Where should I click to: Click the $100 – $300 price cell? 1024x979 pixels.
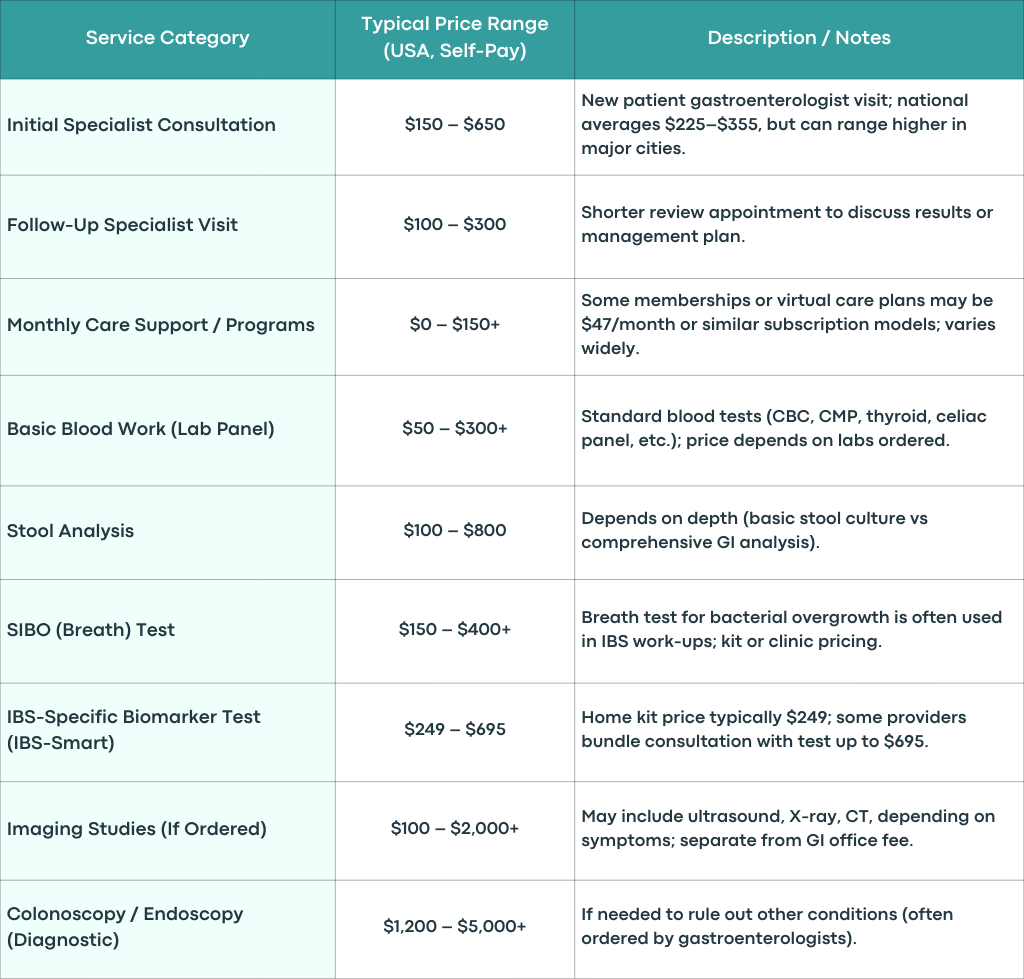pos(455,227)
